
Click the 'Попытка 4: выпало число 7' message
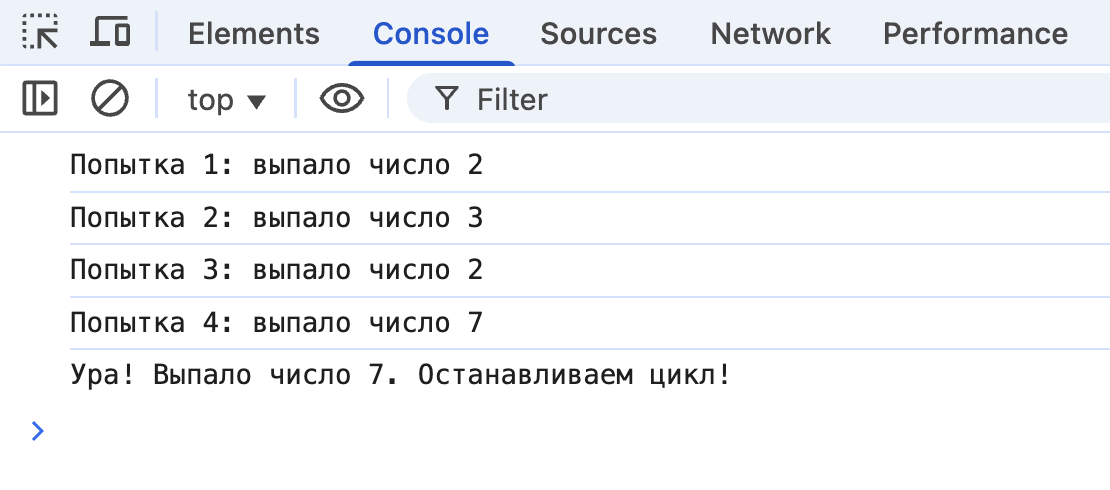277,323
